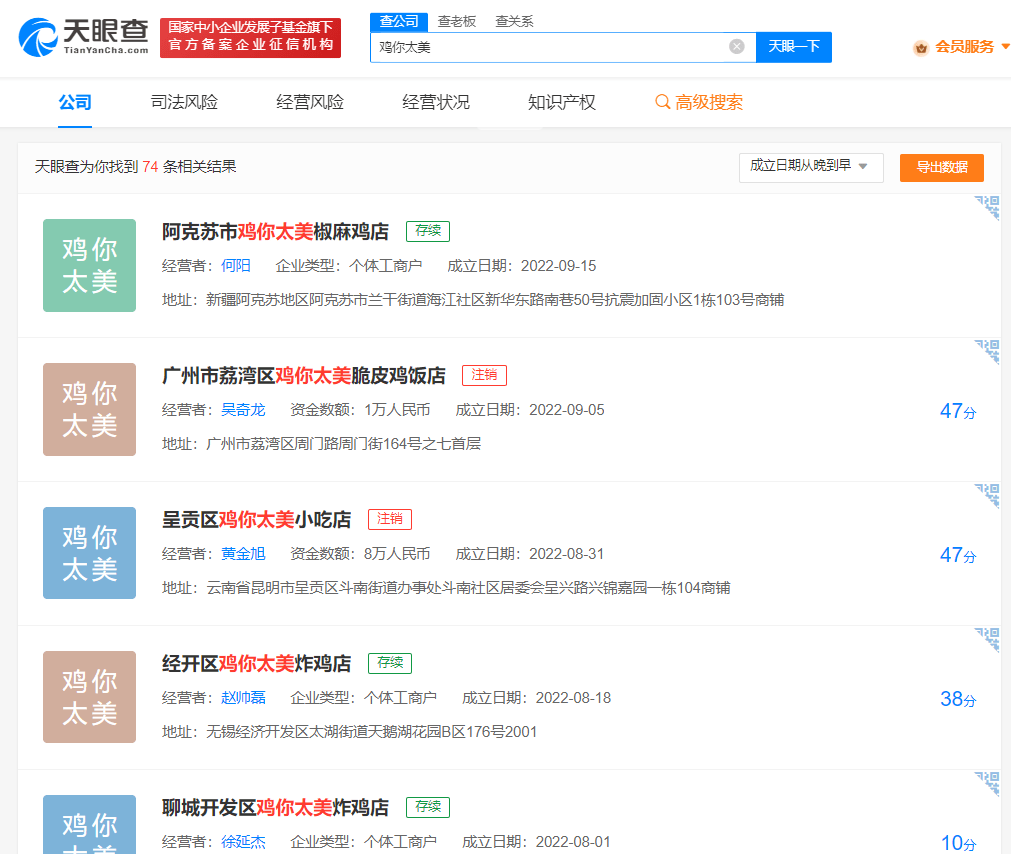Click 存续 status tag of 经开区 company
This screenshot has height=854, width=1011.
(389, 663)
